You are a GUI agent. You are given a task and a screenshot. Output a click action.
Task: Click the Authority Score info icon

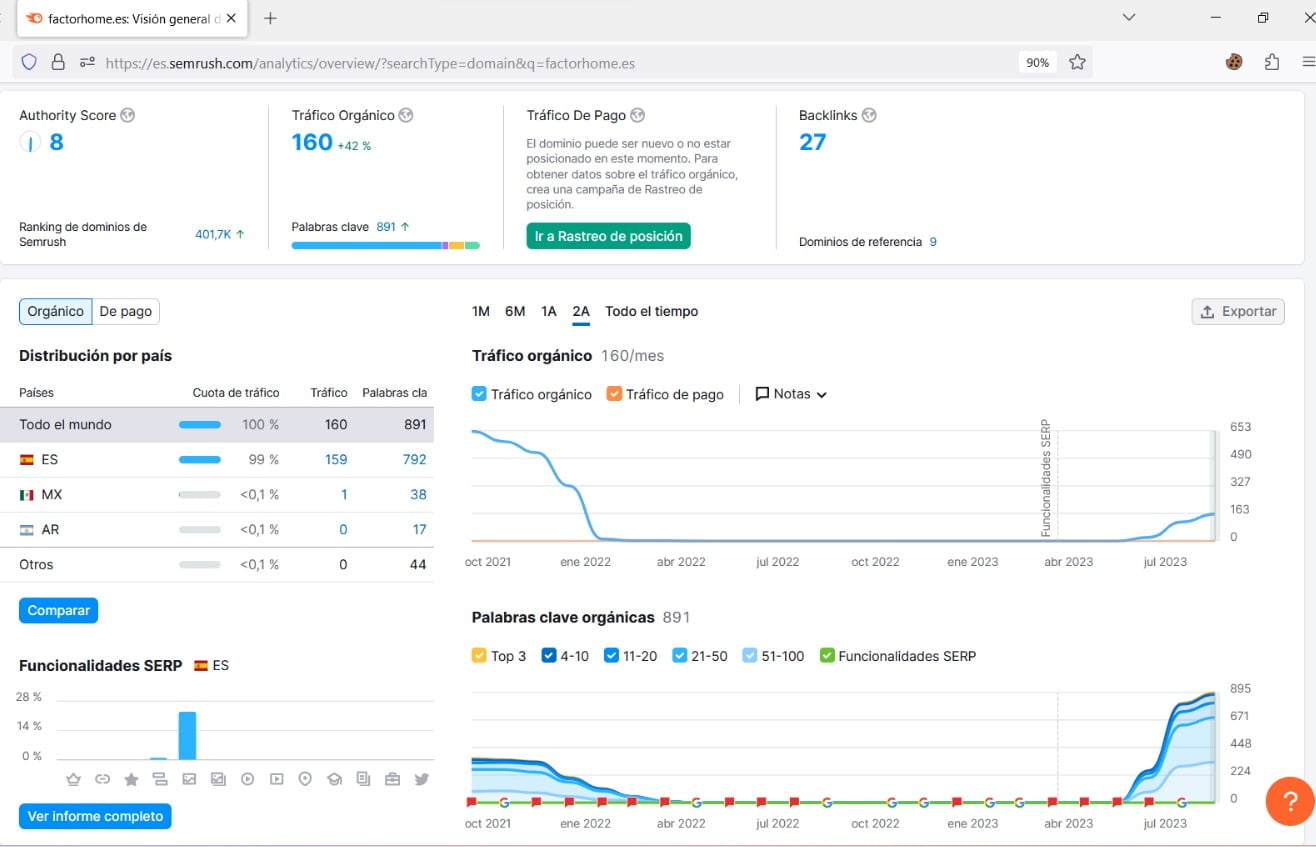(127, 115)
